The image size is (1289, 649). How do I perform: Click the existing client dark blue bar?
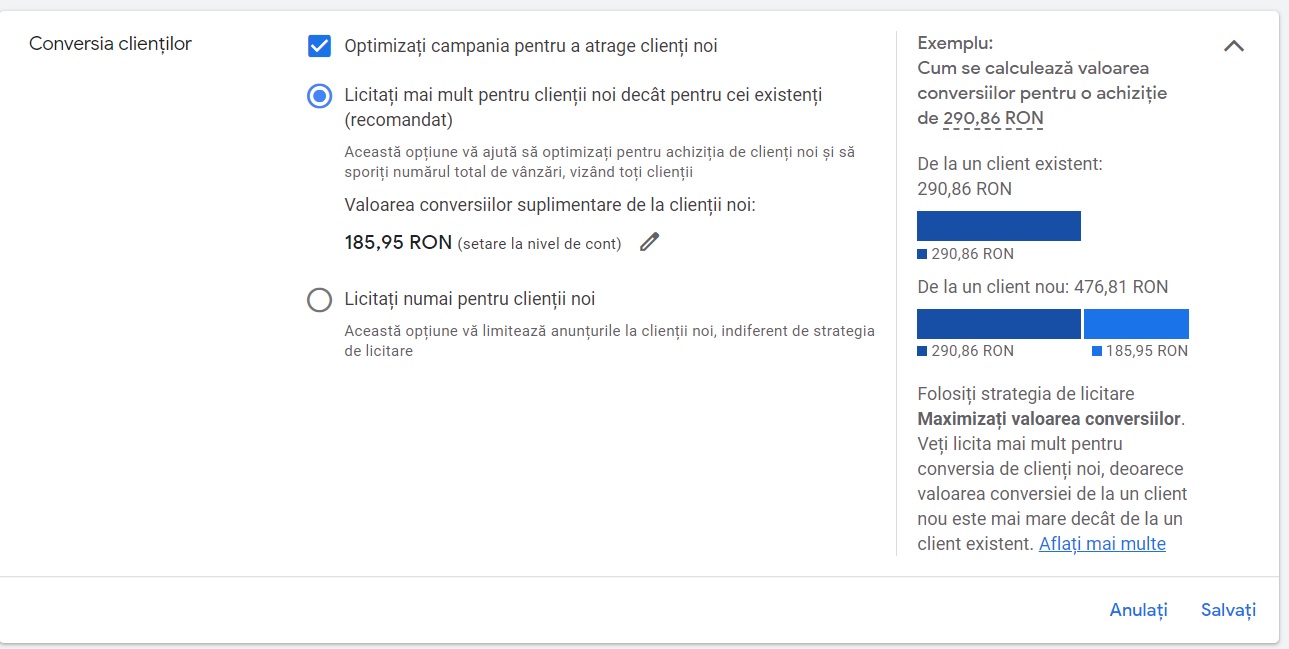tap(999, 226)
